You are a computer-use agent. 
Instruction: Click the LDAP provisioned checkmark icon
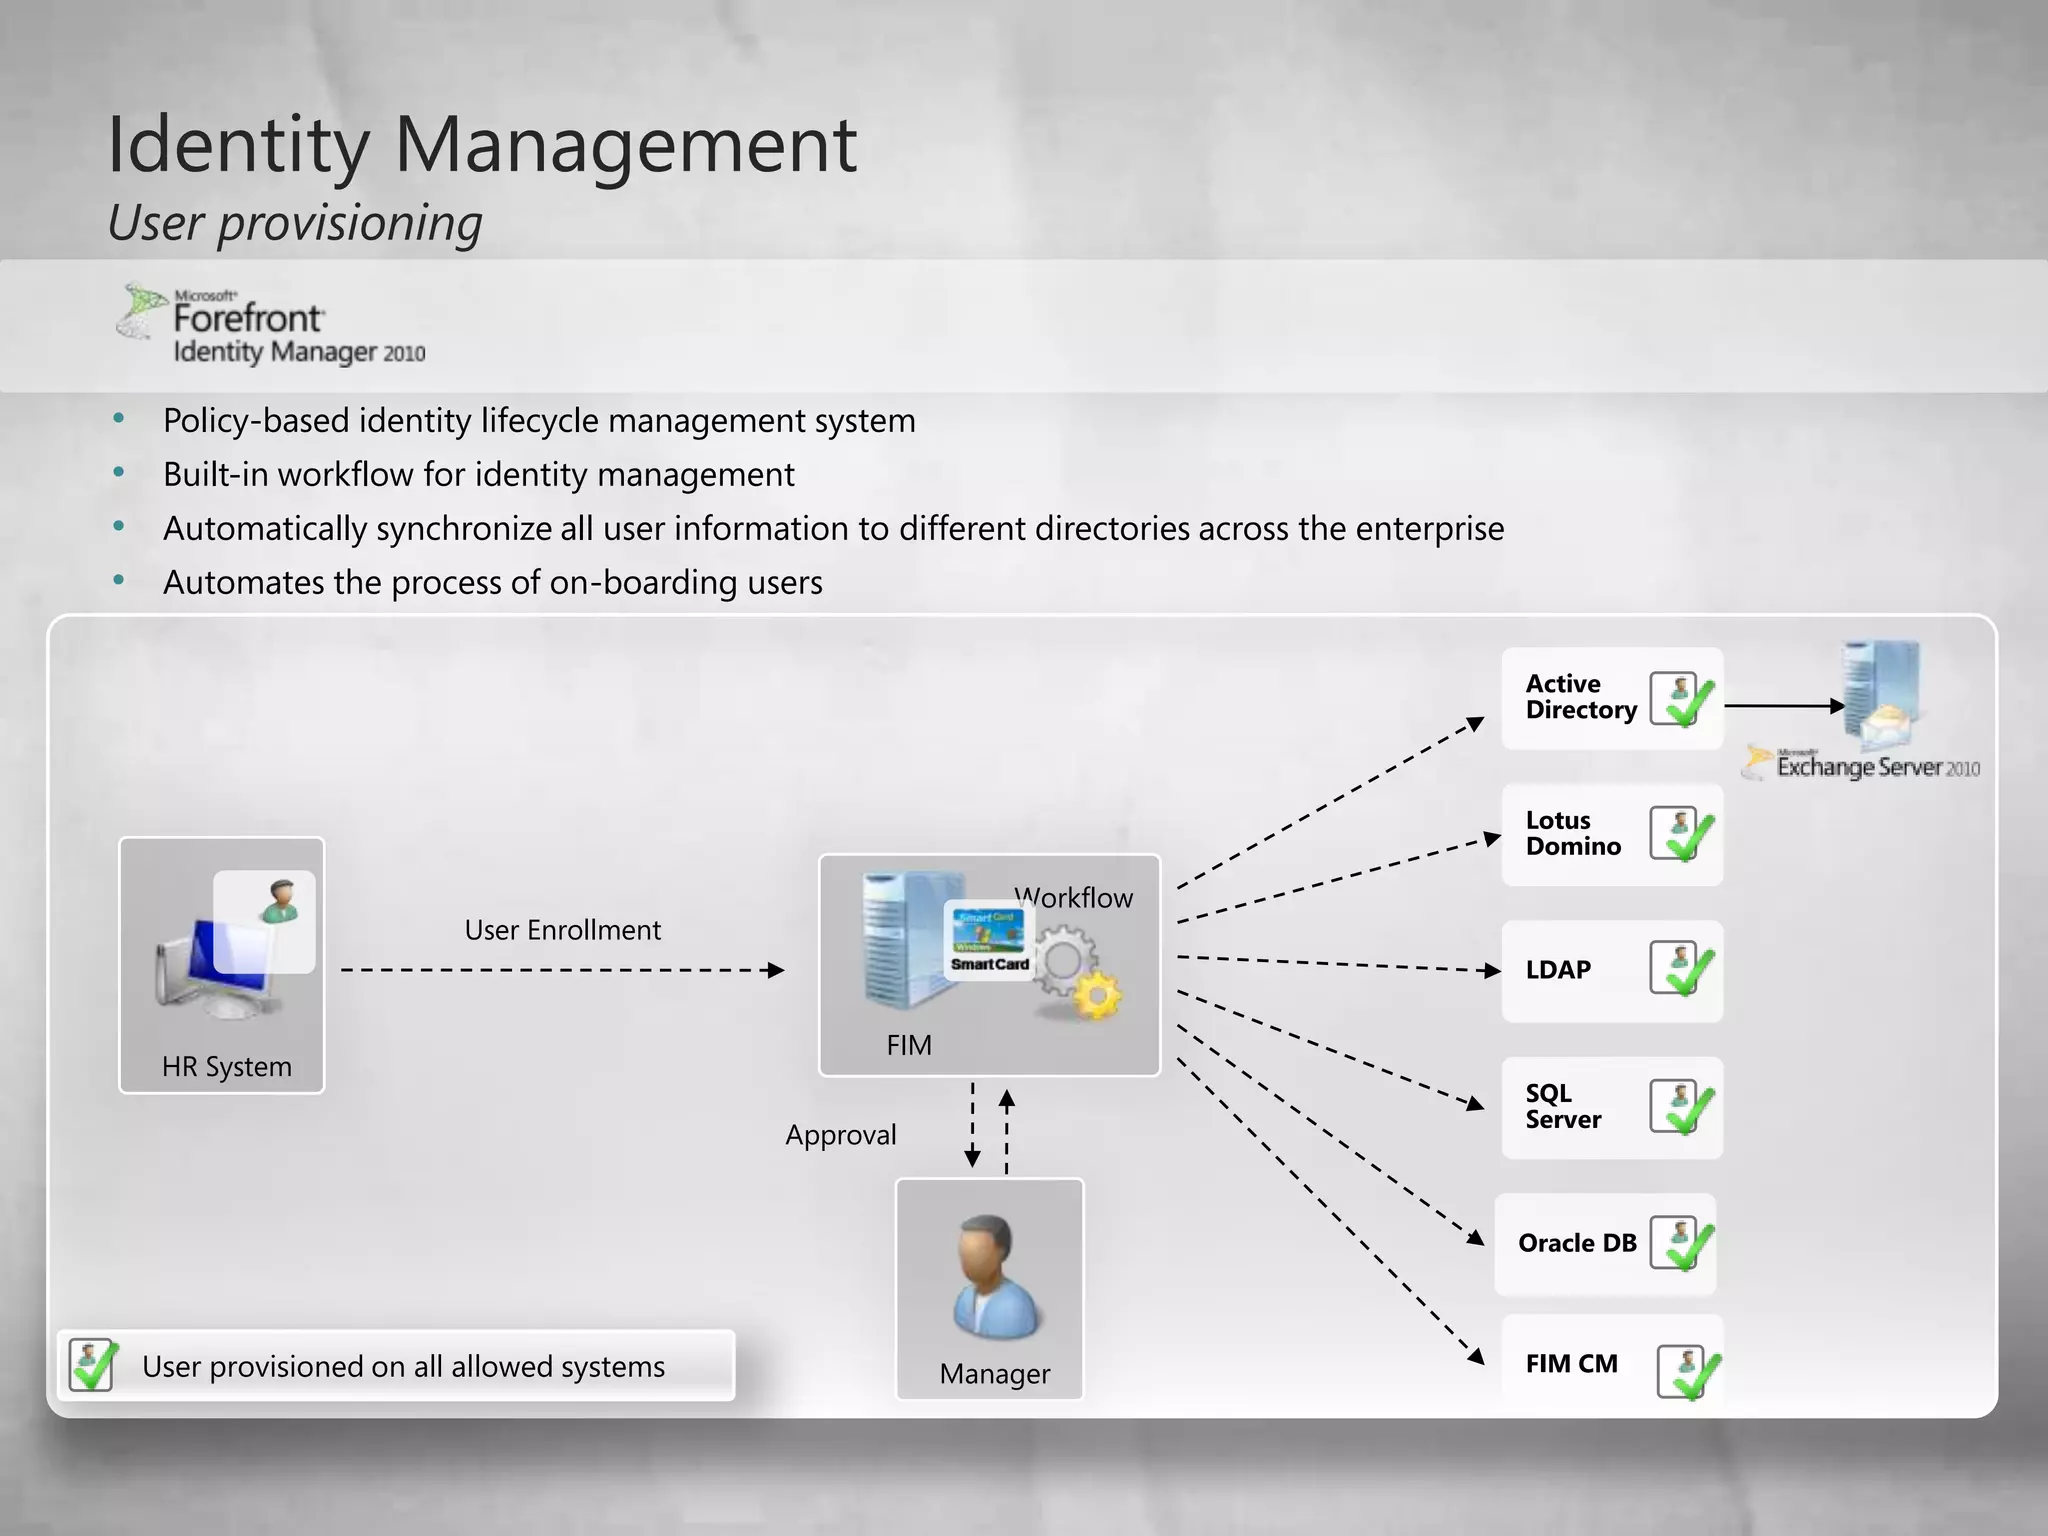[x=1682, y=969]
